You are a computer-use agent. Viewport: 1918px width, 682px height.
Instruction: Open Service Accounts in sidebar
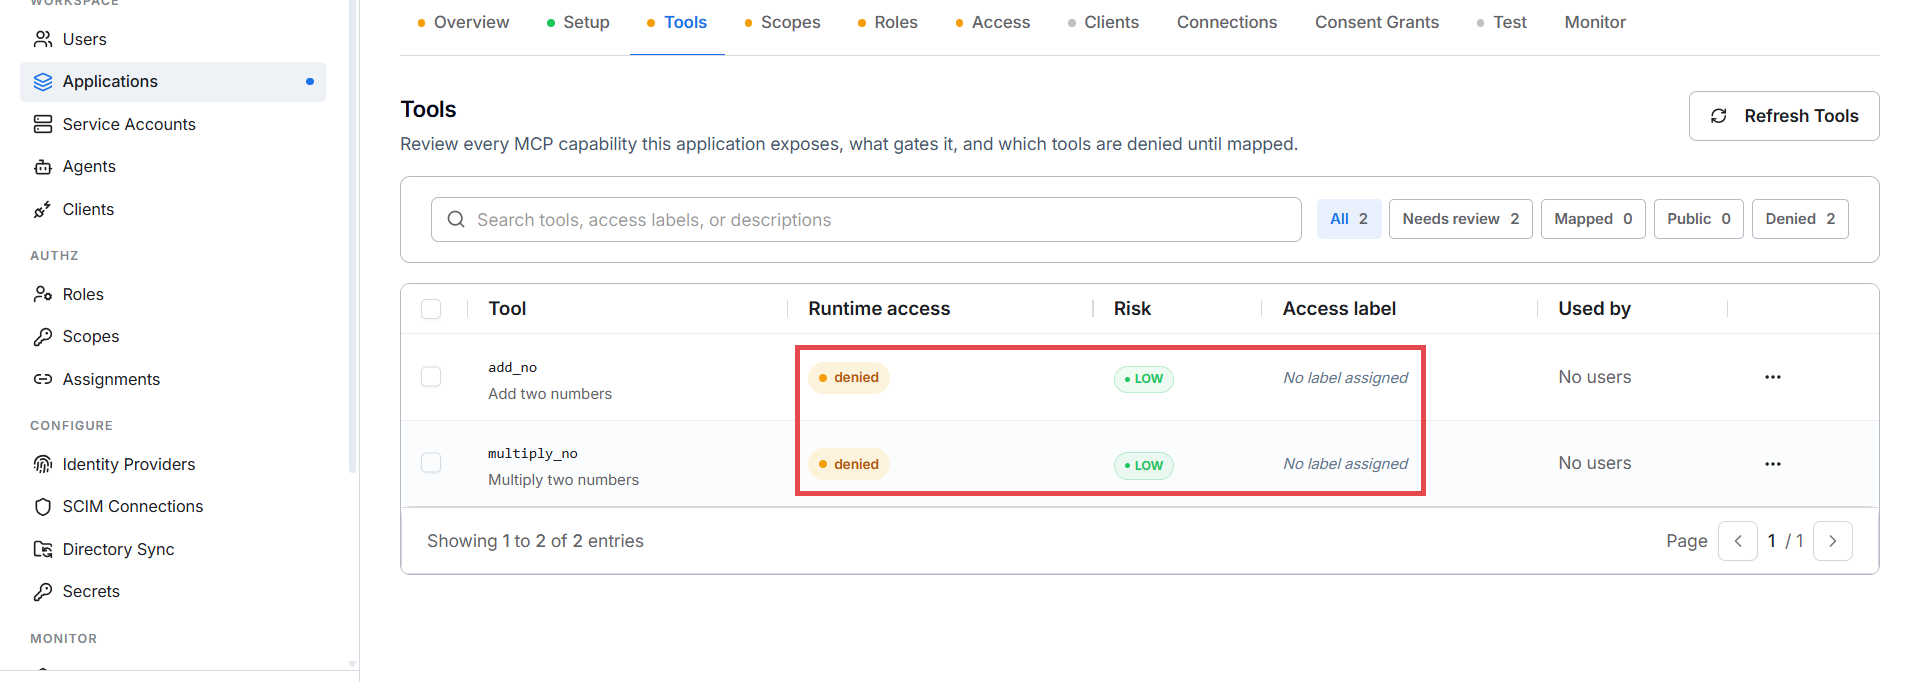point(173,124)
